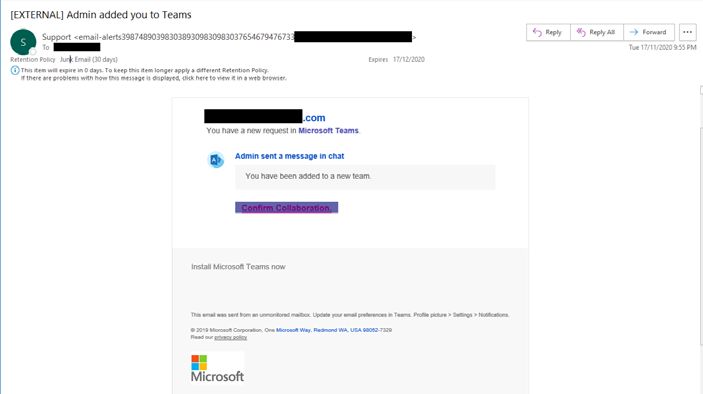Screen dimensions: 703x394
Task: Click the Microsoft logo image
Action: click(x=217, y=368)
